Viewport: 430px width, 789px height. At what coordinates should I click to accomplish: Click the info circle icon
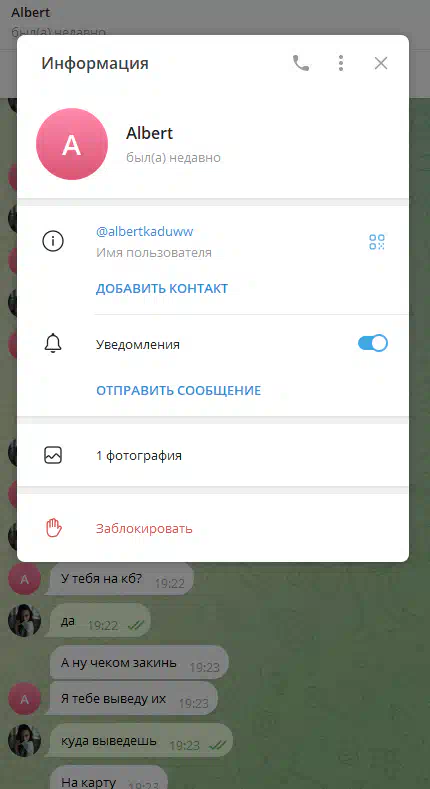pyautogui.click(x=53, y=242)
